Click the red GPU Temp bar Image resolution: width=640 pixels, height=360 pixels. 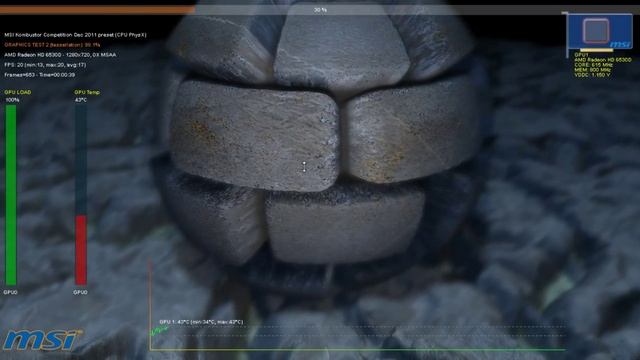click(x=81, y=250)
